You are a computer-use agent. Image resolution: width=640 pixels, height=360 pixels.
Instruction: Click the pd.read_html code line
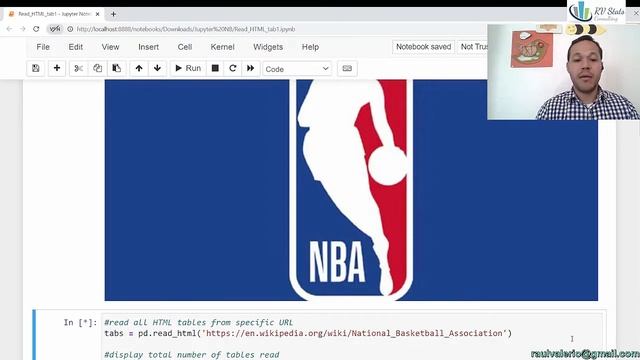pyautogui.click(x=308, y=333)
